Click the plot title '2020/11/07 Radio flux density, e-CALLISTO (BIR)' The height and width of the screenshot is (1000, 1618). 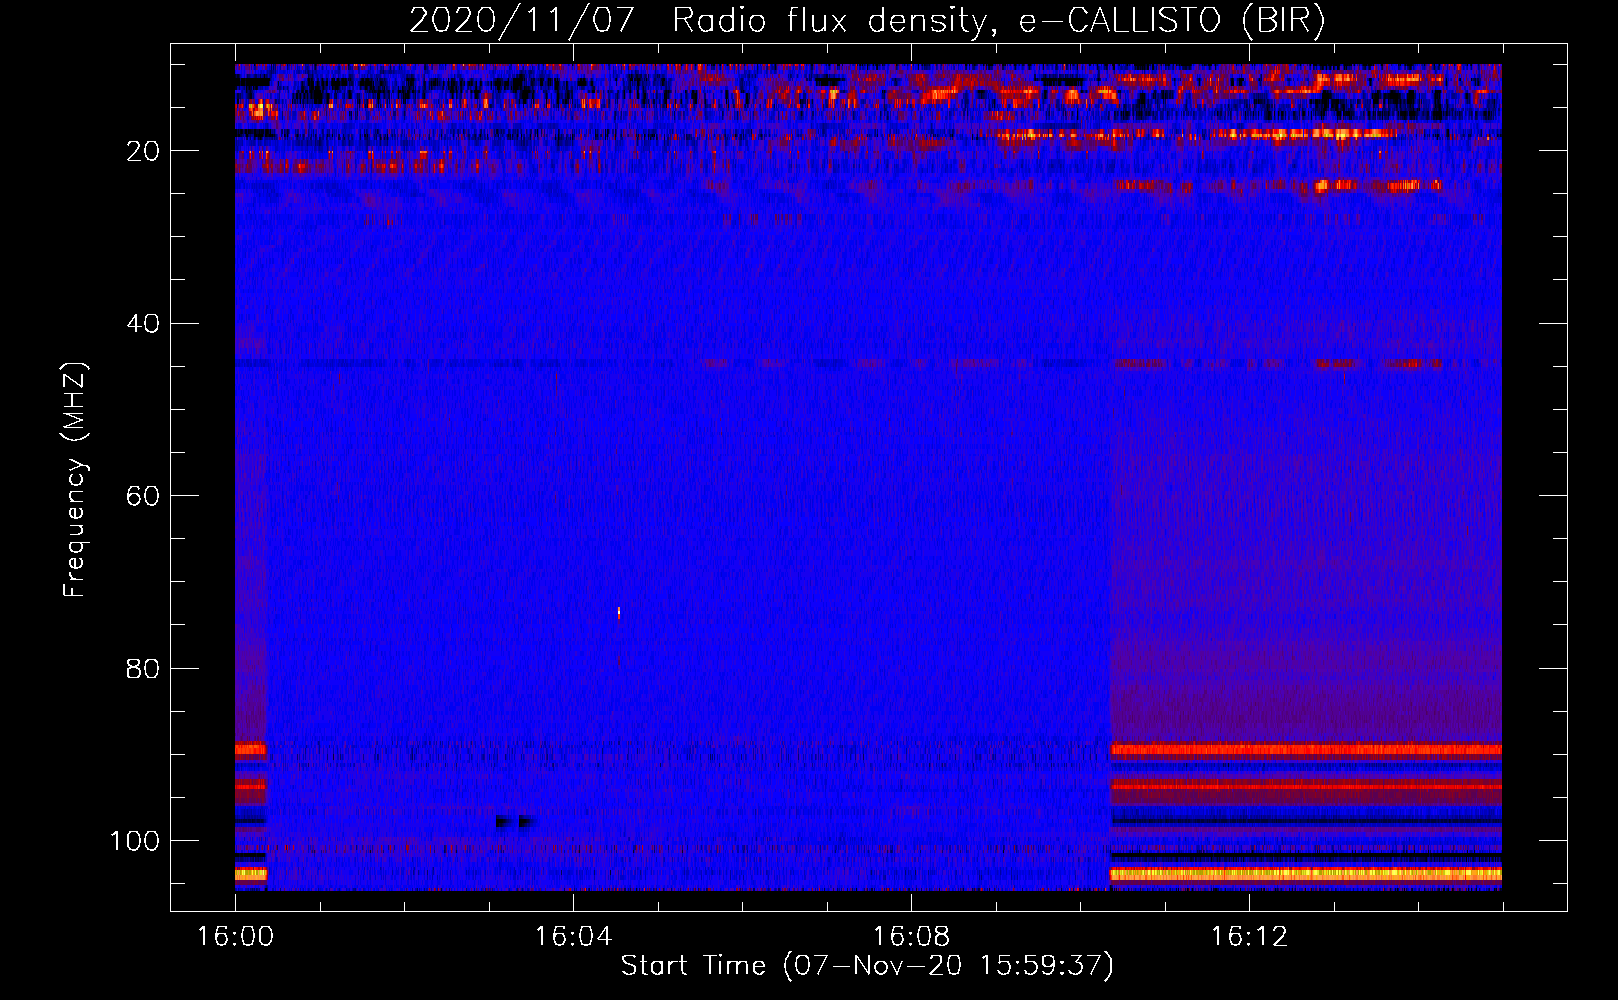pyautogui.click(x=867, y=20)
